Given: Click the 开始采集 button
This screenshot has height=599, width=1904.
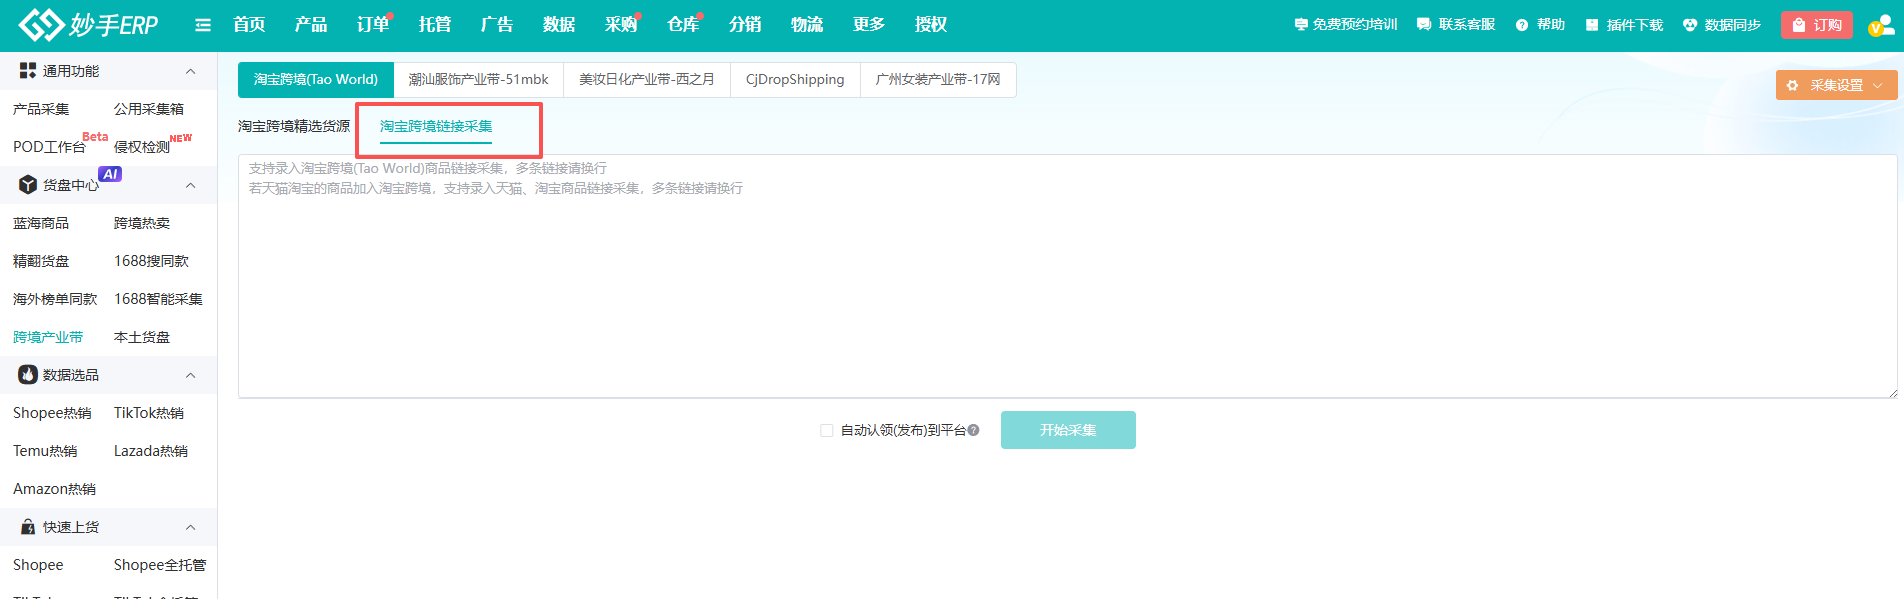Looking at the screenshot, I should pyautogui.click(x=1068, y=430).
